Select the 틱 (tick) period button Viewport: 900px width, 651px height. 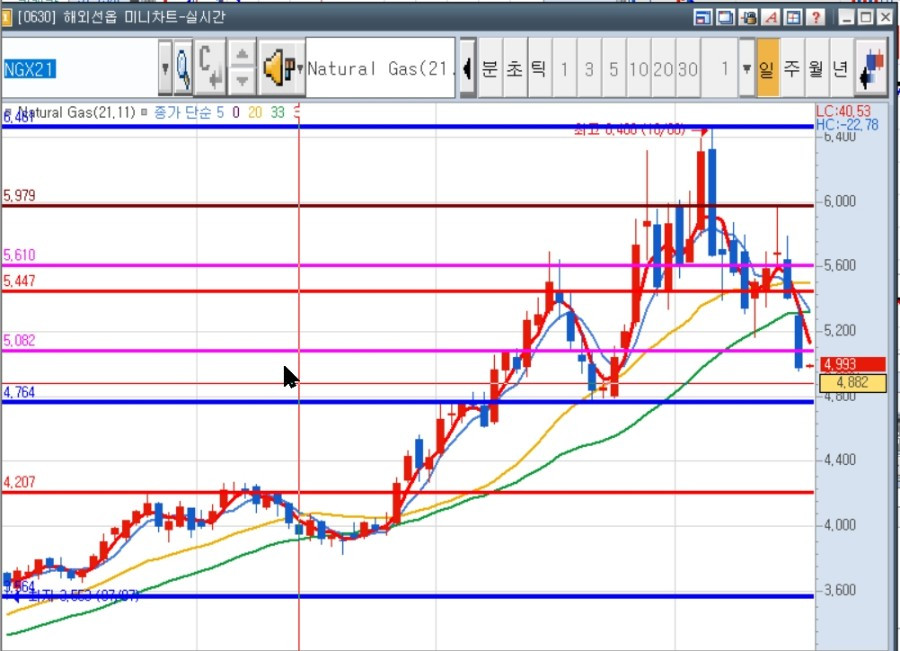[x=539, y=68]
